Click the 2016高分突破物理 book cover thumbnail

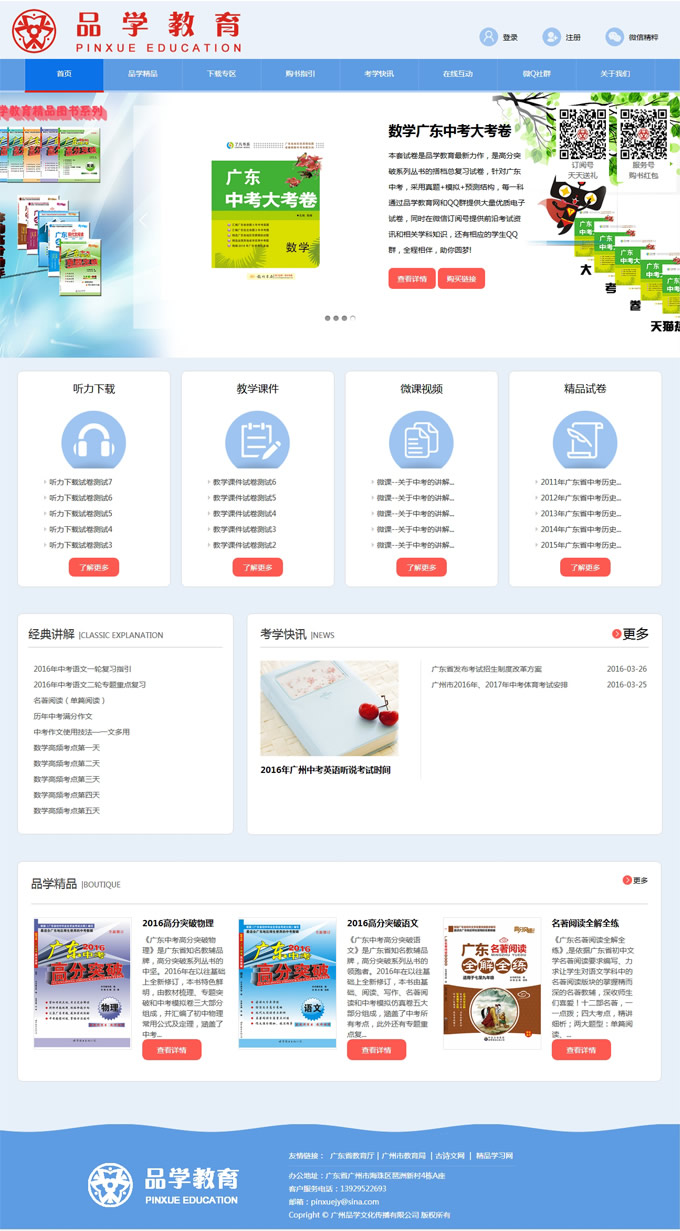pyautogui.click(x=82, y=982)
